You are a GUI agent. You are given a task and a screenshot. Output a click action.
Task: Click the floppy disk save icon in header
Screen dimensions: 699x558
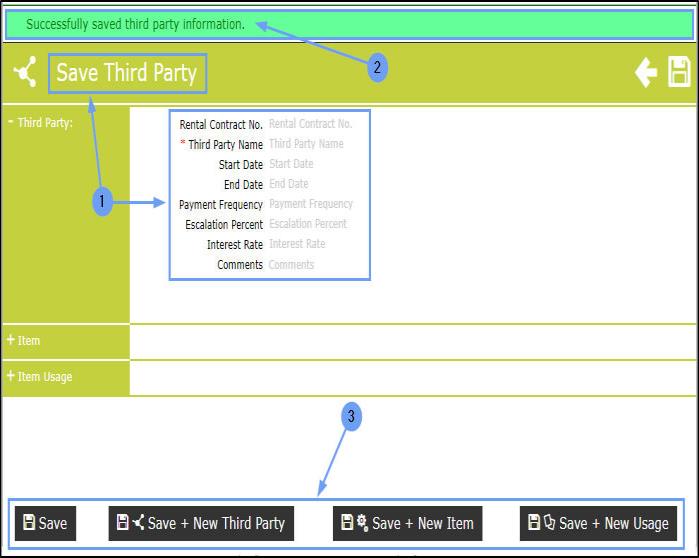679,72
